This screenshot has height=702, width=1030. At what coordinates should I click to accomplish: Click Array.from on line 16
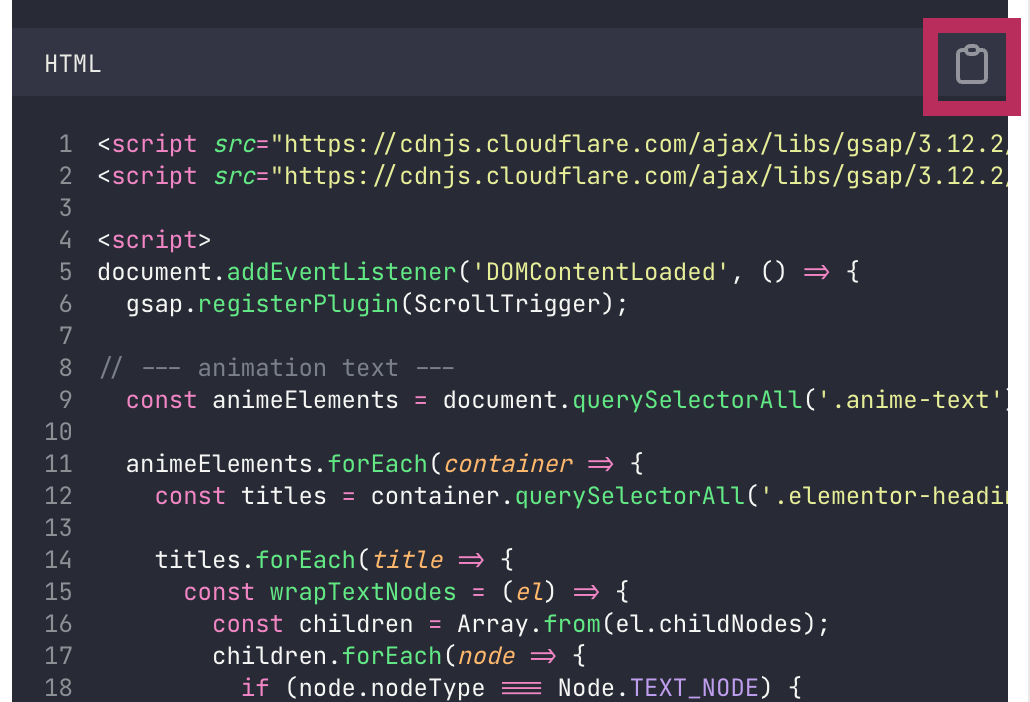pos(529,625)
